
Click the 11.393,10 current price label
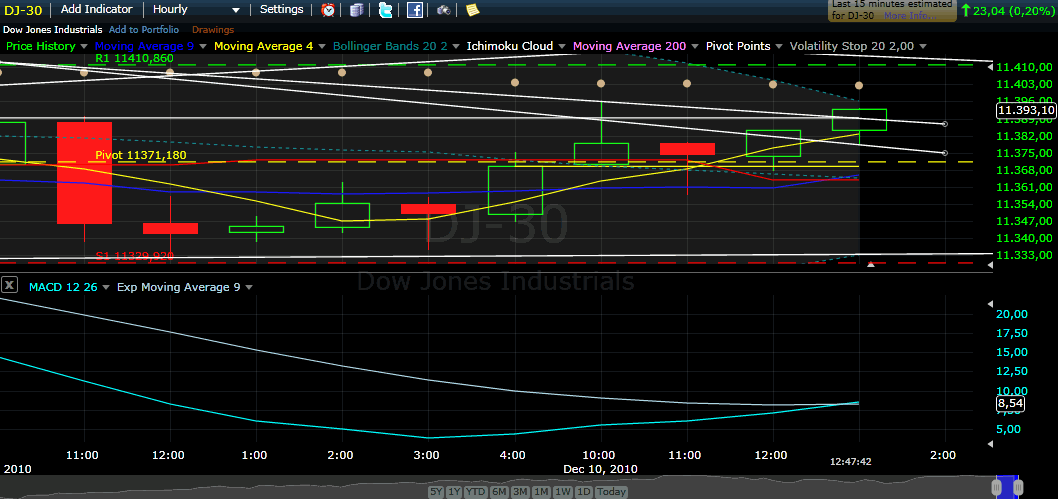[1026, 111]
